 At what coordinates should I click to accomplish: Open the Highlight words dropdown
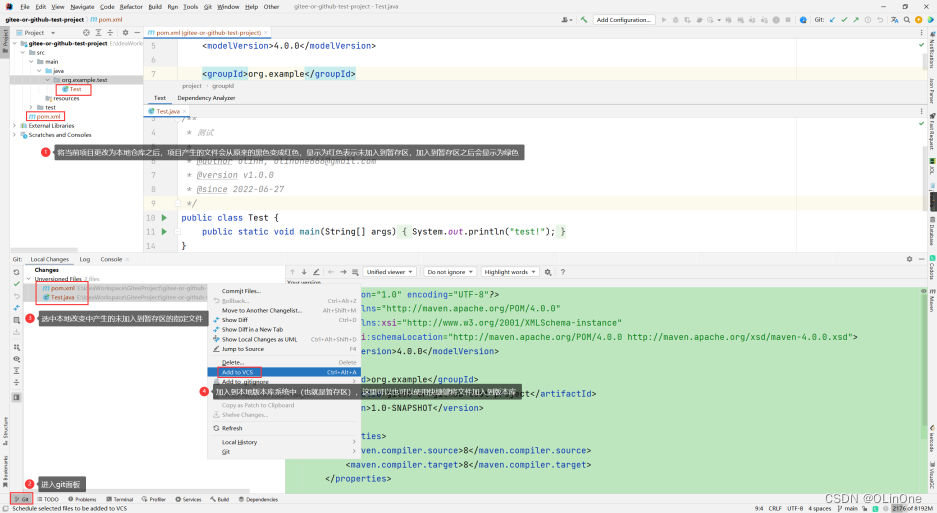[x=510, y=272]
